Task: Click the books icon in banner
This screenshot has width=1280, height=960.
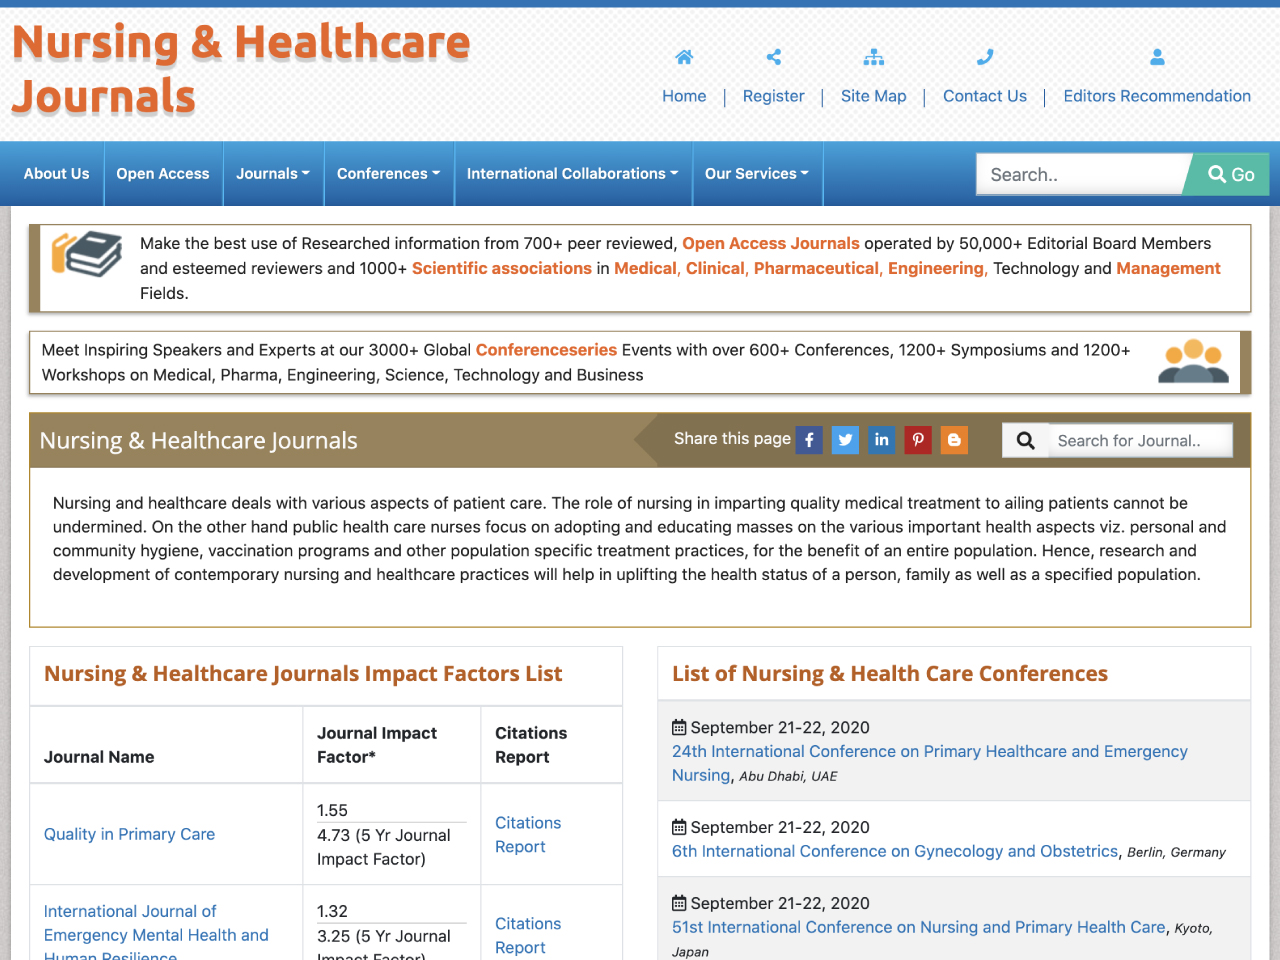Action: tap(87, 254)
